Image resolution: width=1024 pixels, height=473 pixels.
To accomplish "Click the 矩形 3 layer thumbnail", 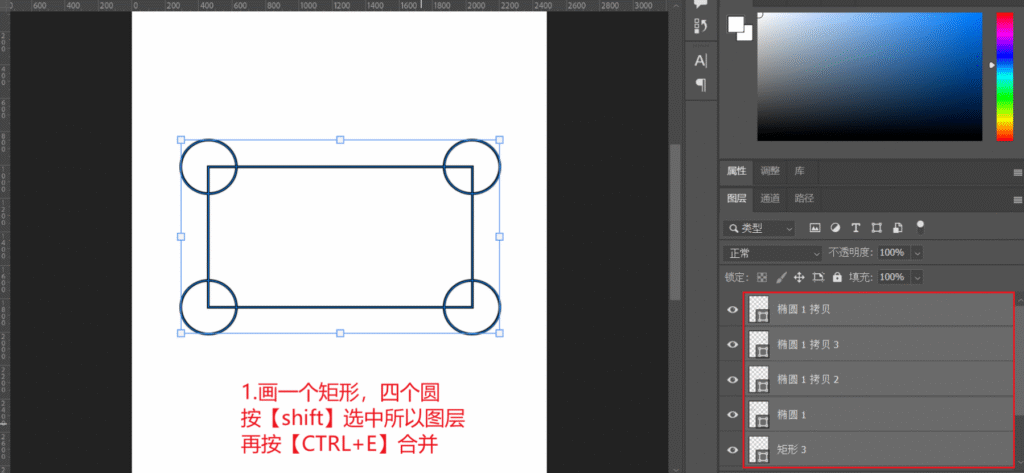I will tap(759, 449).
